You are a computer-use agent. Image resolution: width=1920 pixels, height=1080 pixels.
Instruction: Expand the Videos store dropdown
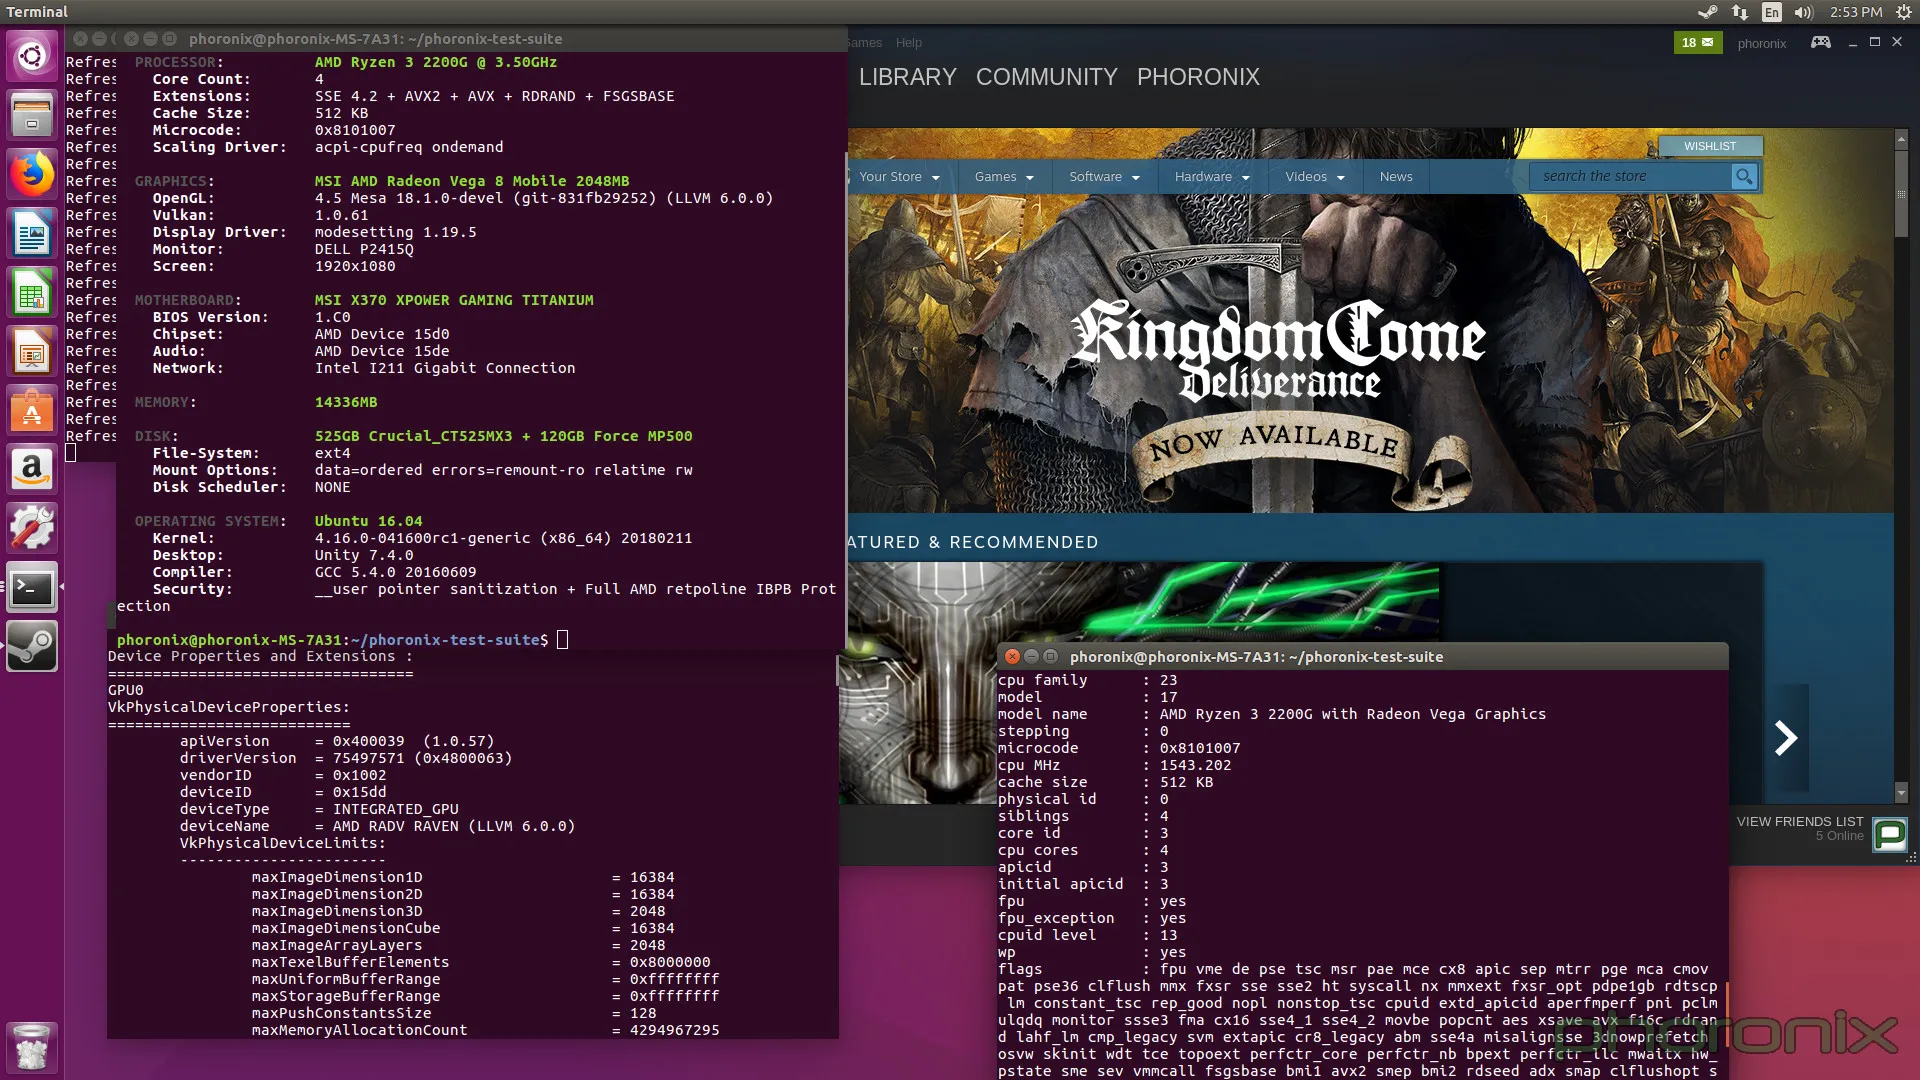[x=1315, y=177]
